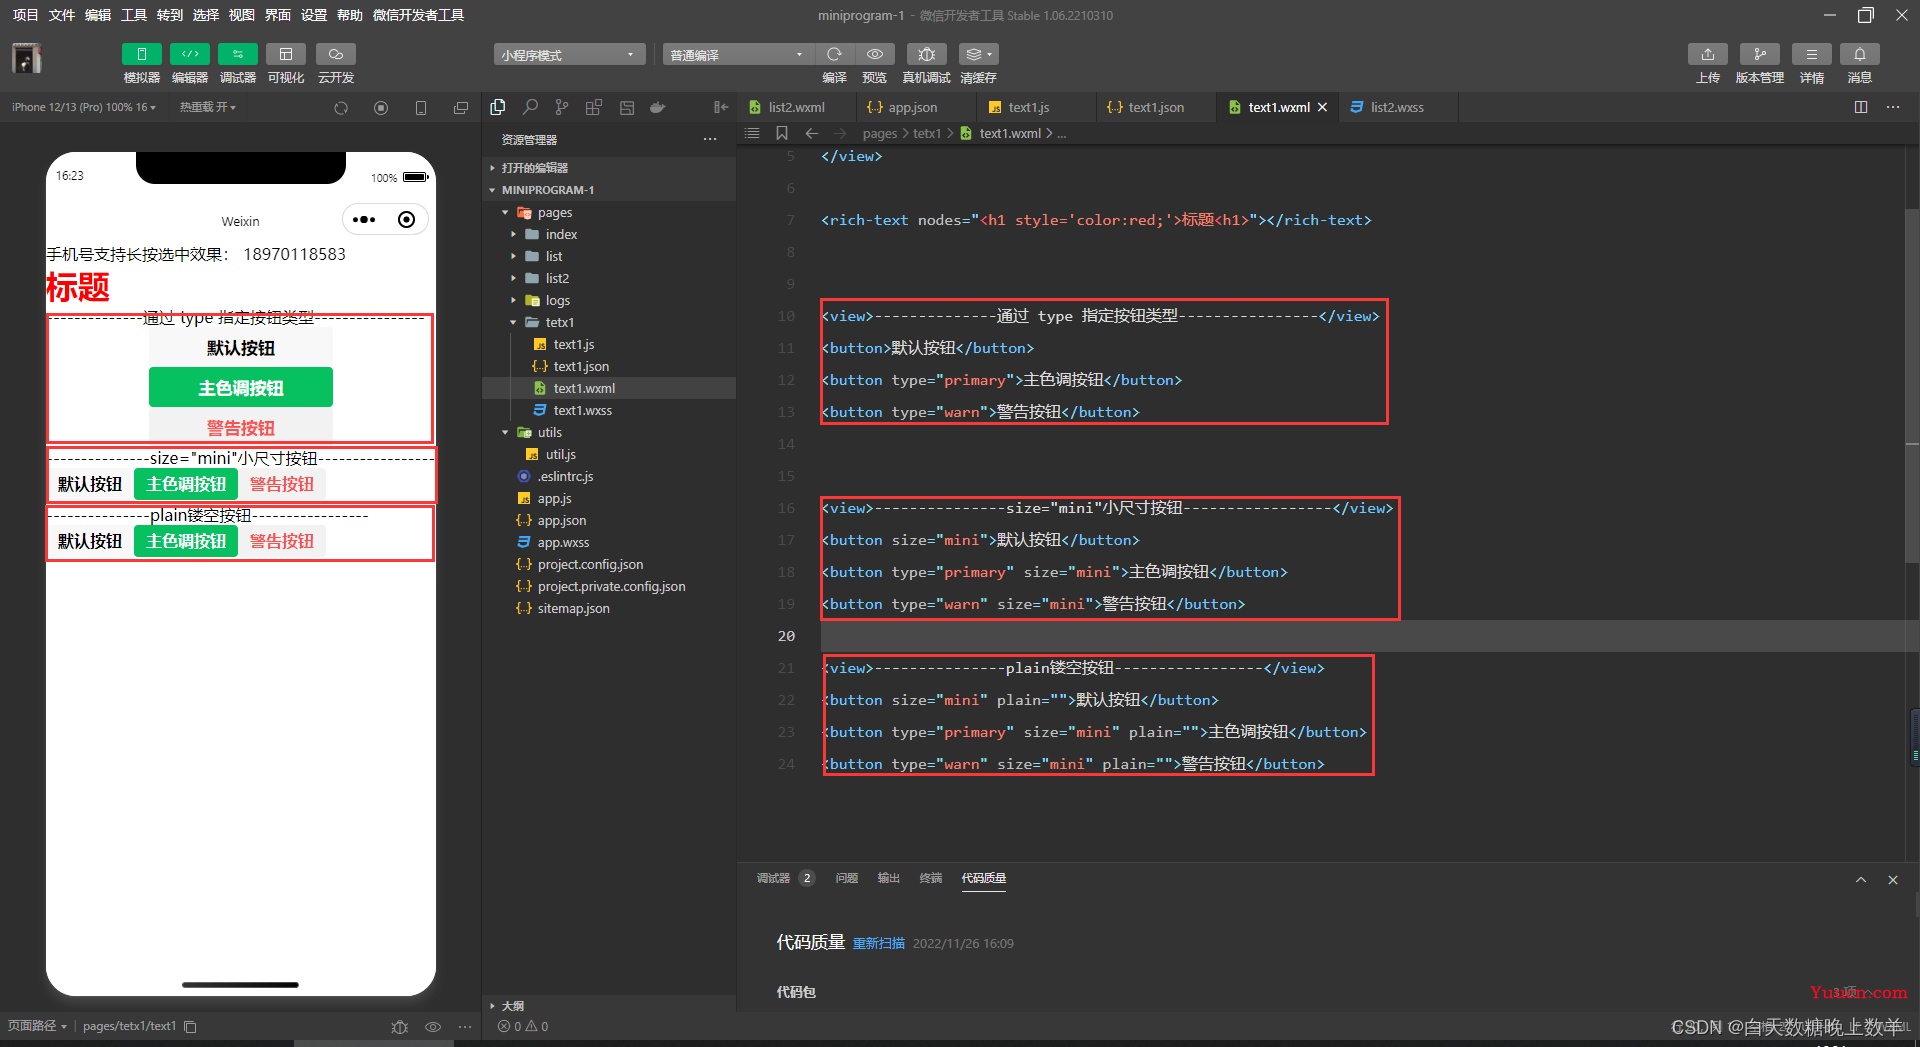This screenshot has height=1047, width=1920.
Task: Open the file explorer icon in sidebar
Action: pyautogui.click(x=498, y=107)
